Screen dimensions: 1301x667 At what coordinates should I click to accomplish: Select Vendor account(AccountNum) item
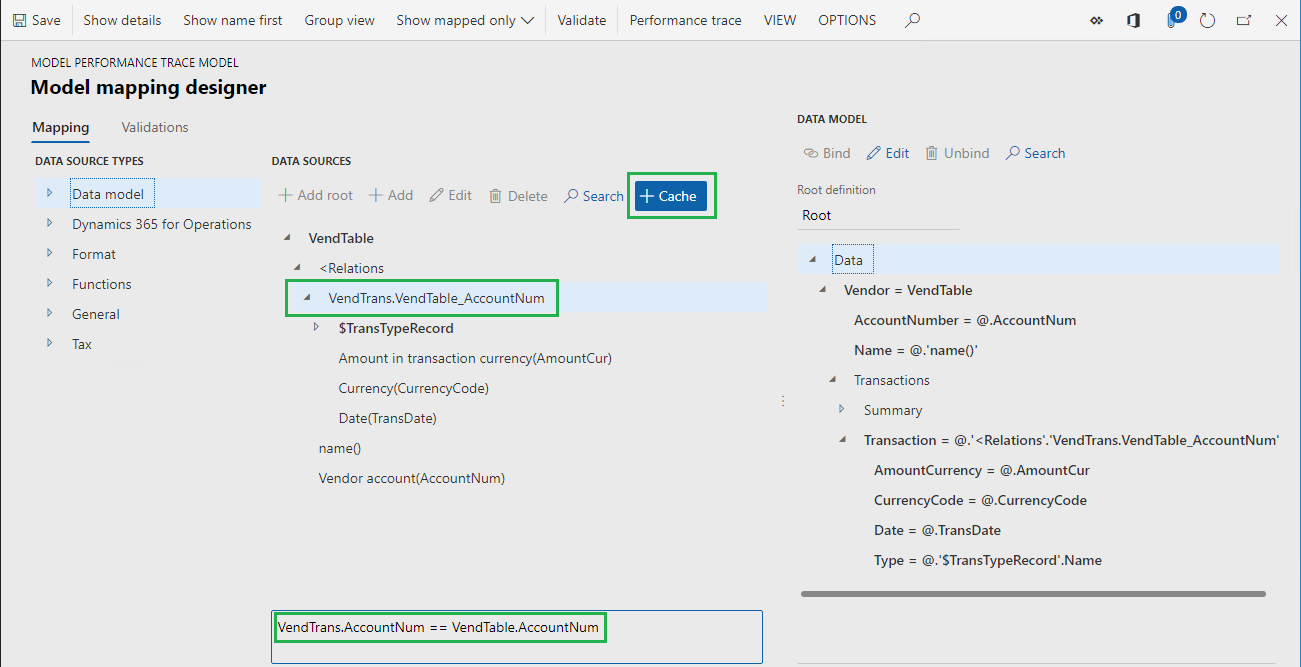click(411, 478)
